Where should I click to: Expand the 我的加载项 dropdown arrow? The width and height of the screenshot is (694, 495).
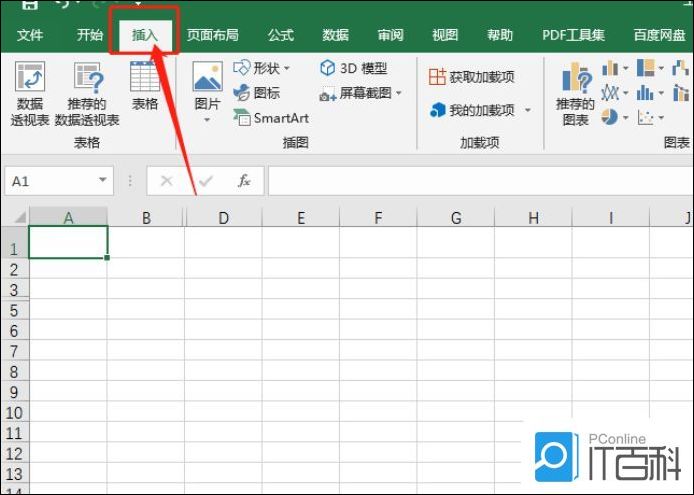coord(528,110)
